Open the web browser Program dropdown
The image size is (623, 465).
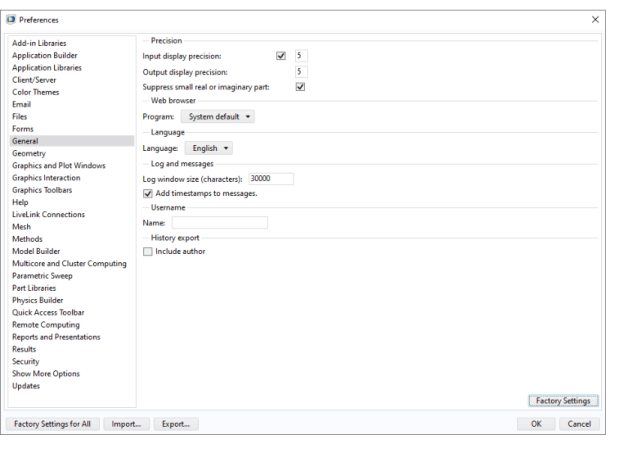(x=218, y=117)
